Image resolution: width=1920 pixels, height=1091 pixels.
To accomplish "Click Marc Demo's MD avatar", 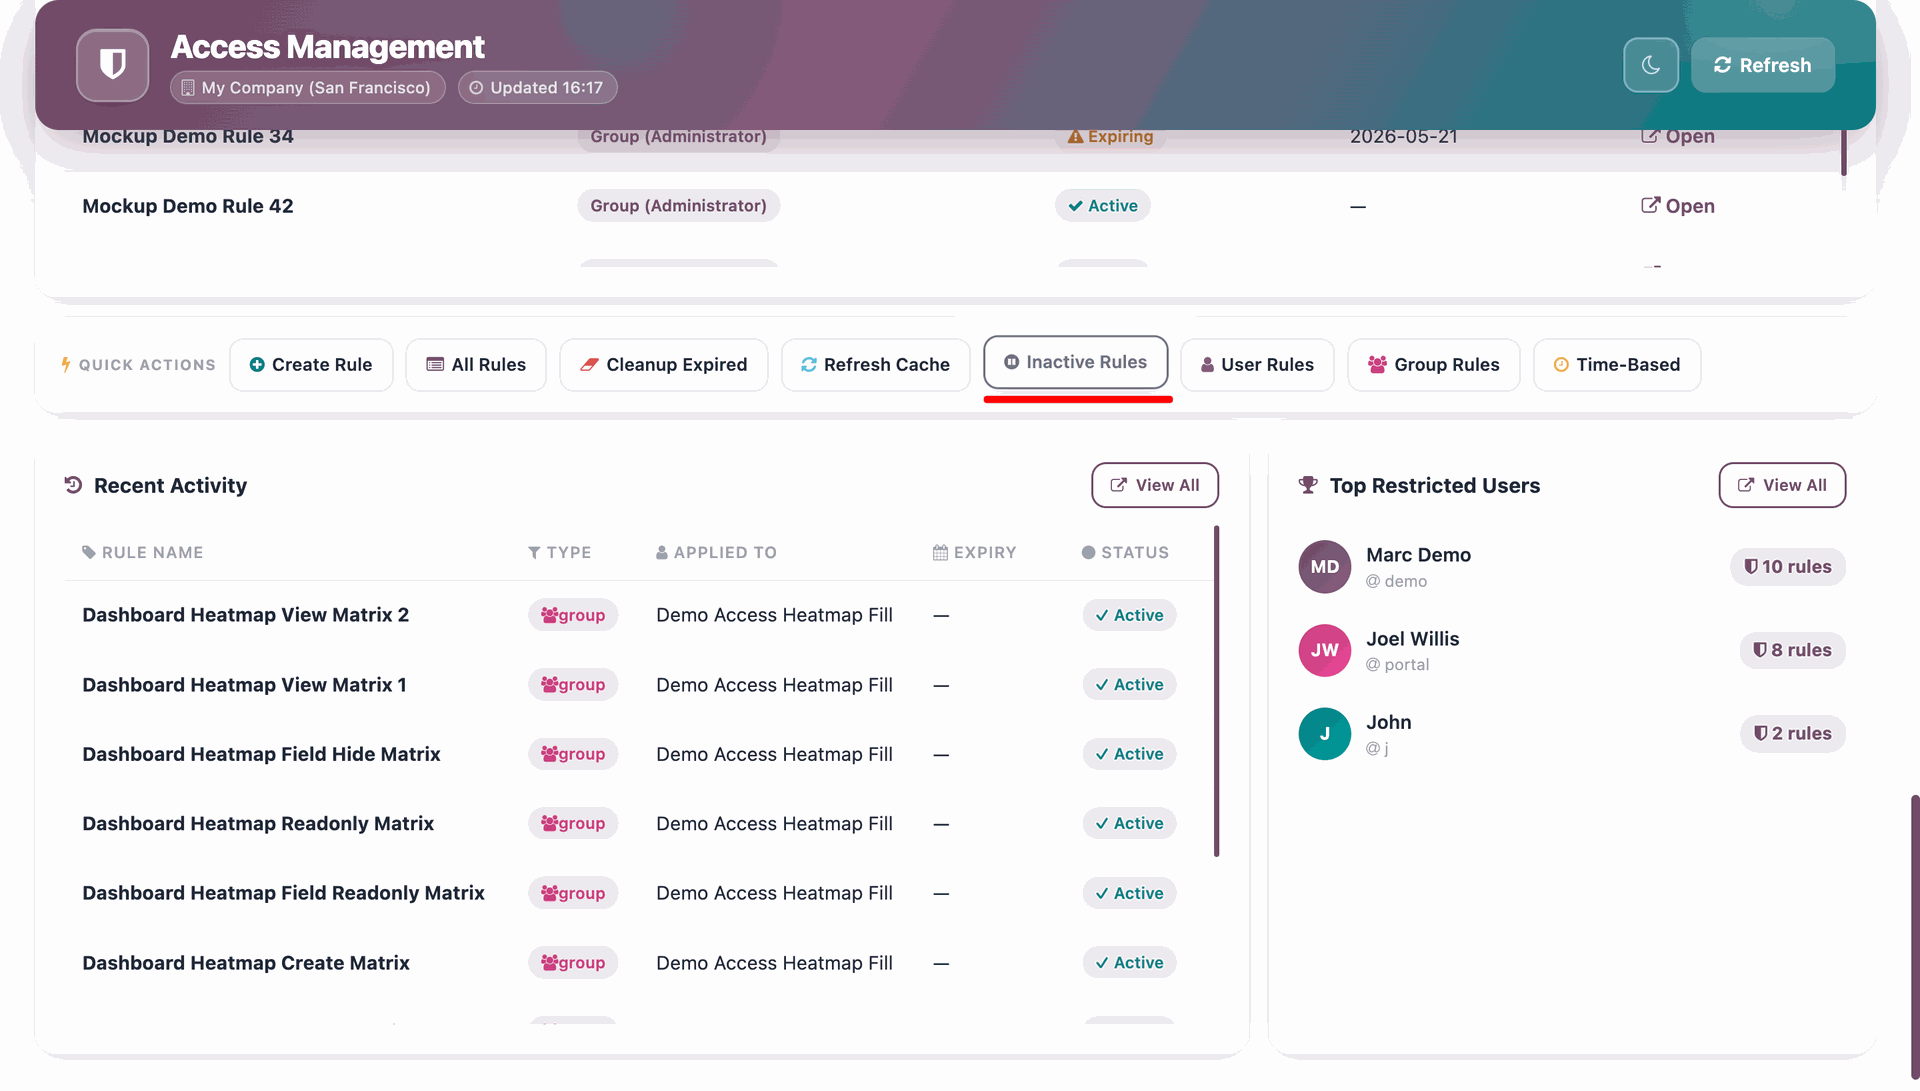I will click(x=1324, y=567).
